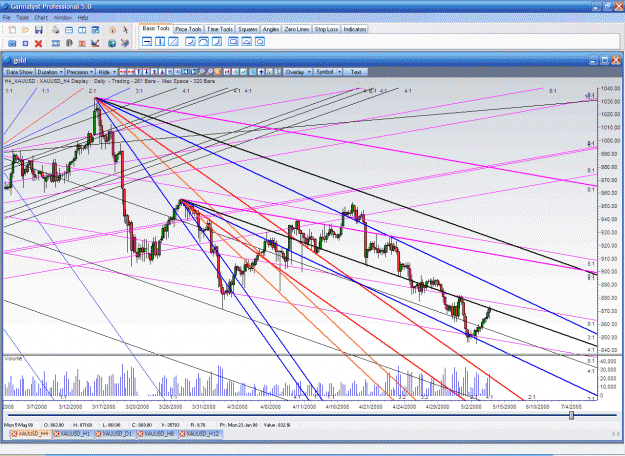
Task: Click the Data Show button
Action: (x=19, y=72)
